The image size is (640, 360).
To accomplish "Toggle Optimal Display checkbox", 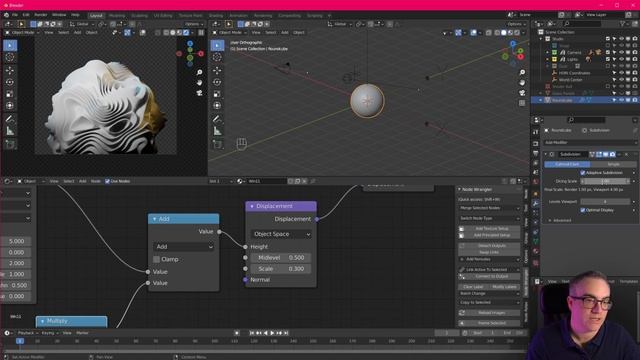I will coord(582,210).
